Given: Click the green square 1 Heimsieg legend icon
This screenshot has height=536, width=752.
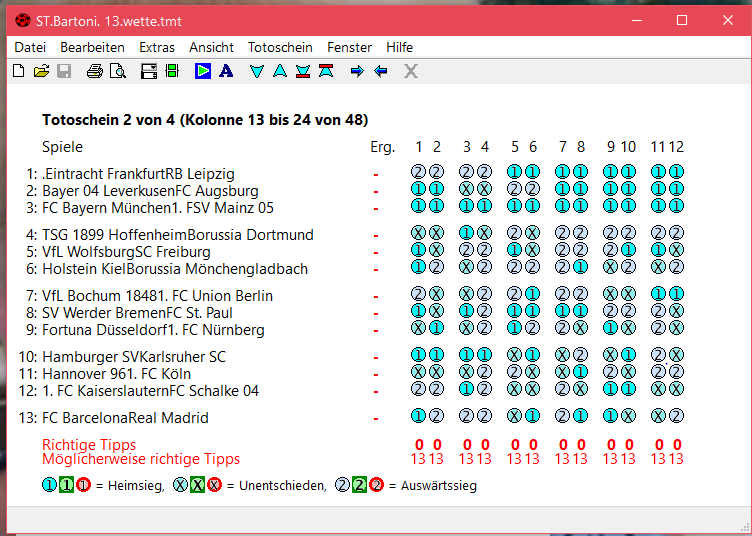Looking at the screenshot, I should pyautogui.click(x=66, y=485).
